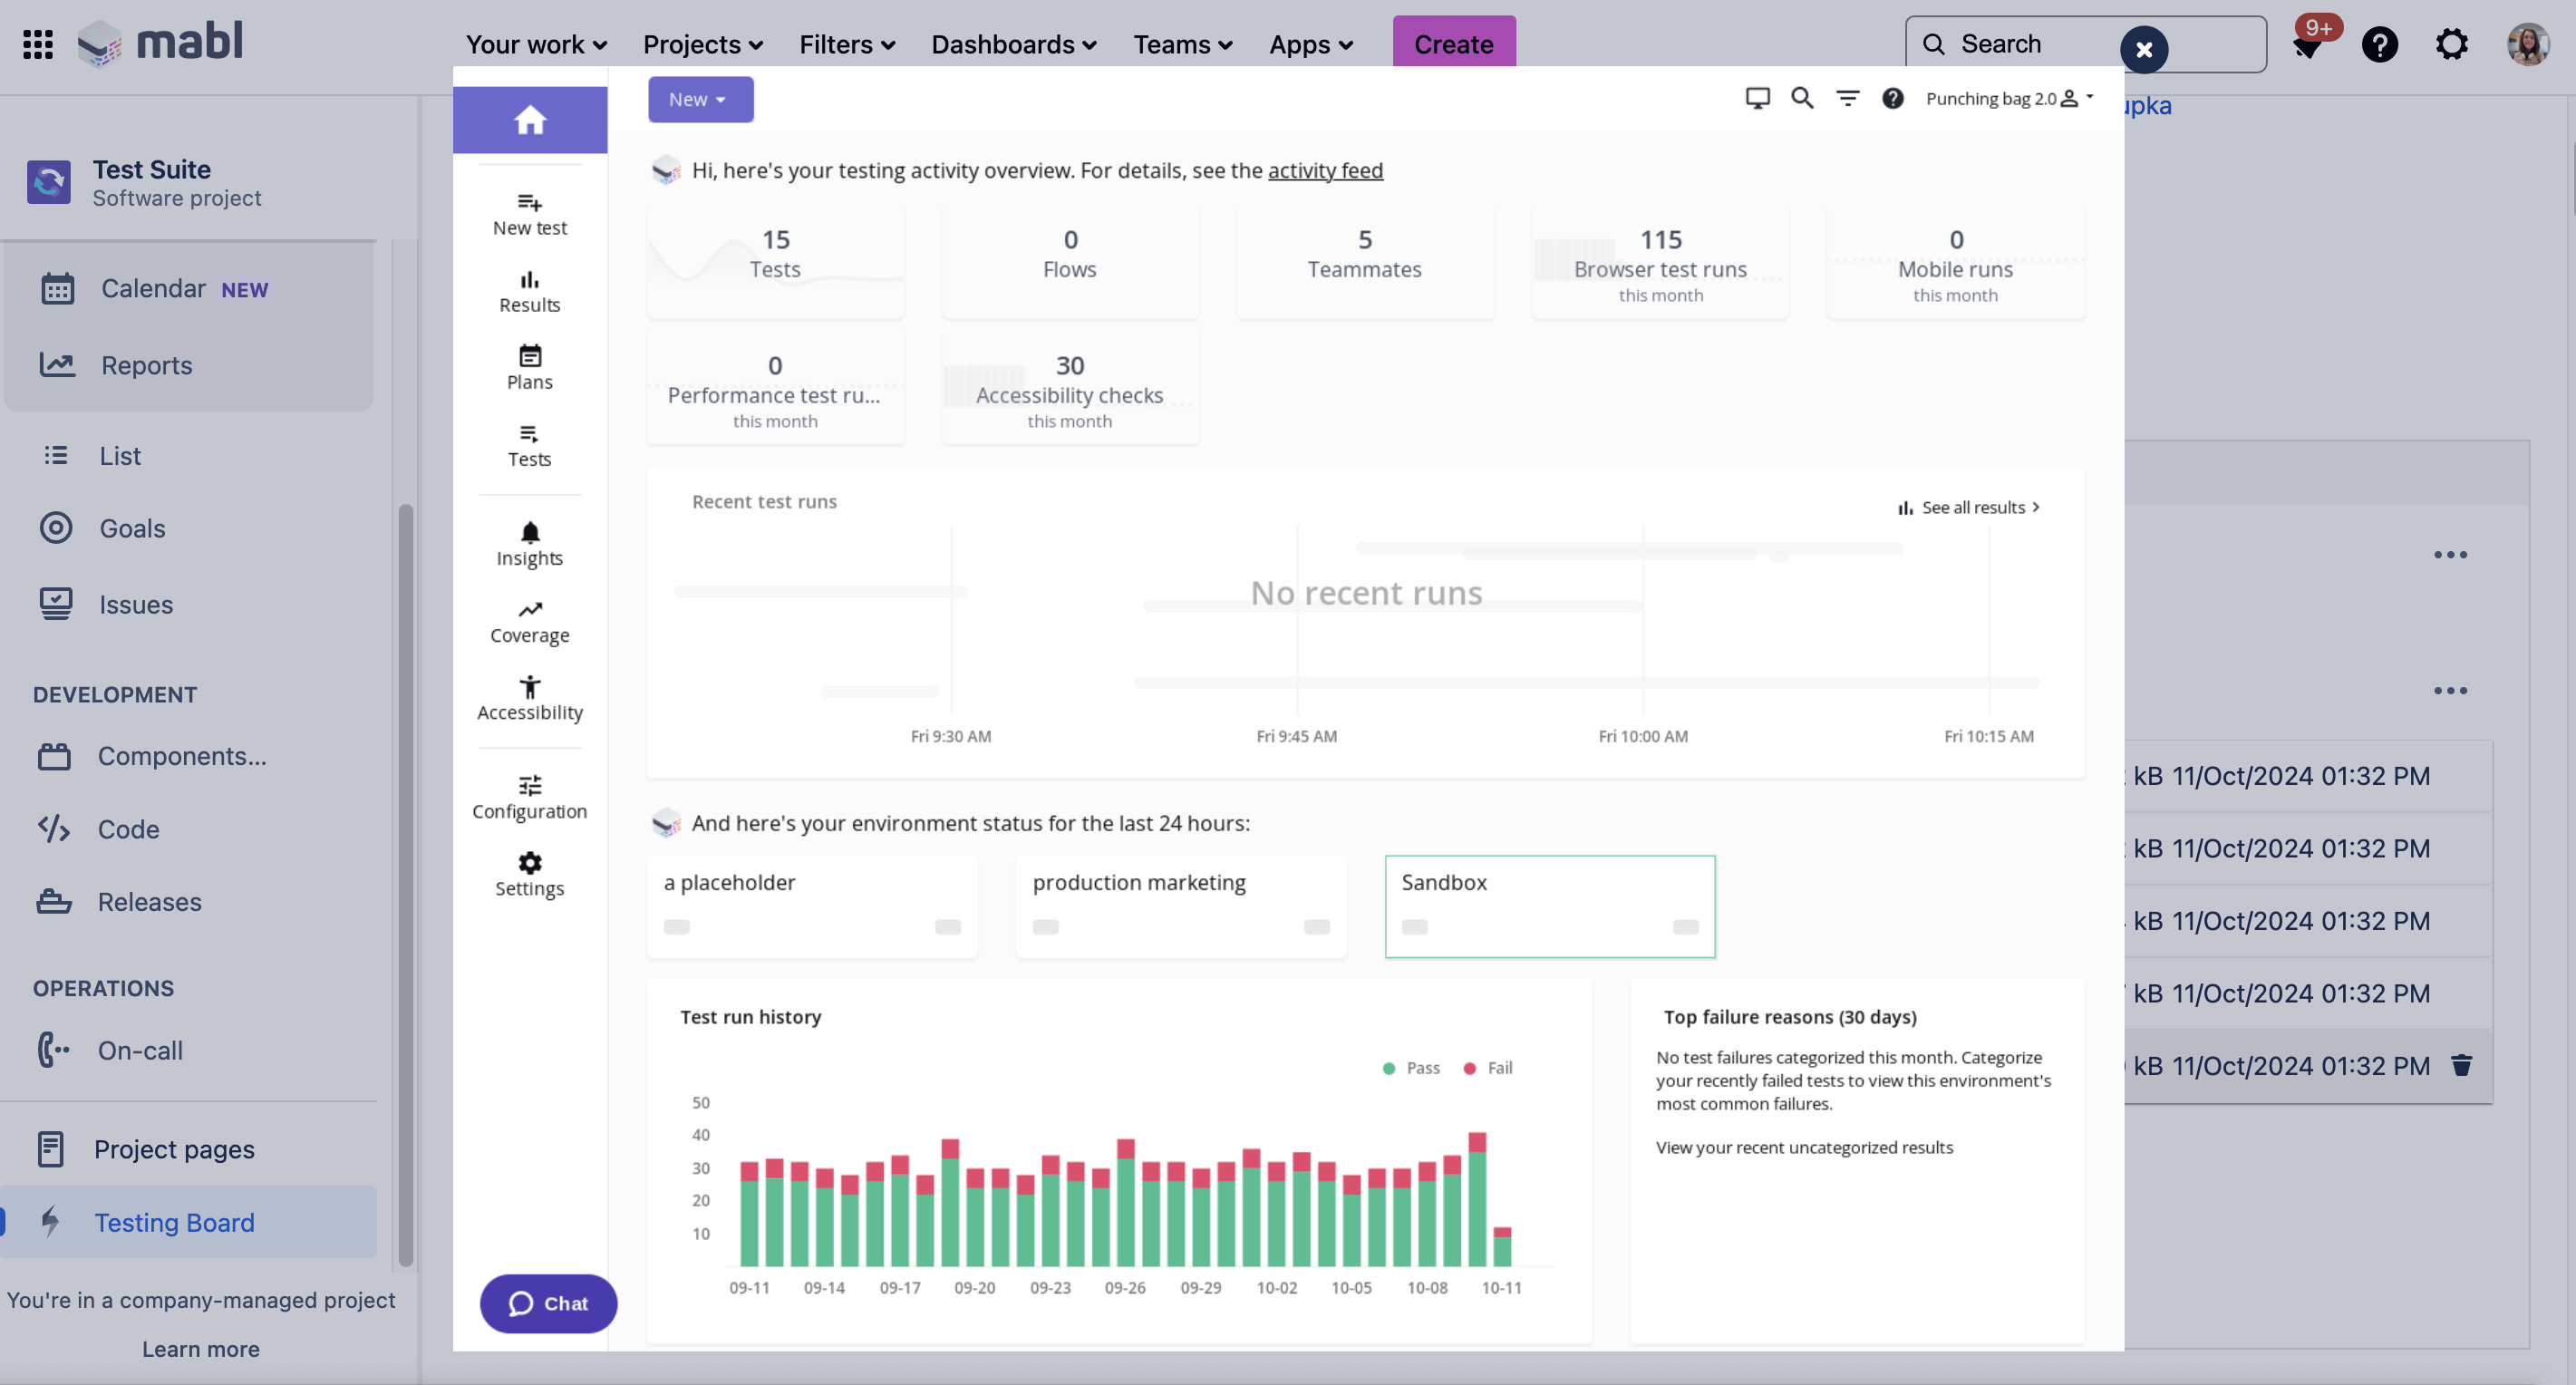Select the production marketing environment card
The height and width of the screenshot is (1385, 2576).
pyautogui.click(x=1181, y=906)
